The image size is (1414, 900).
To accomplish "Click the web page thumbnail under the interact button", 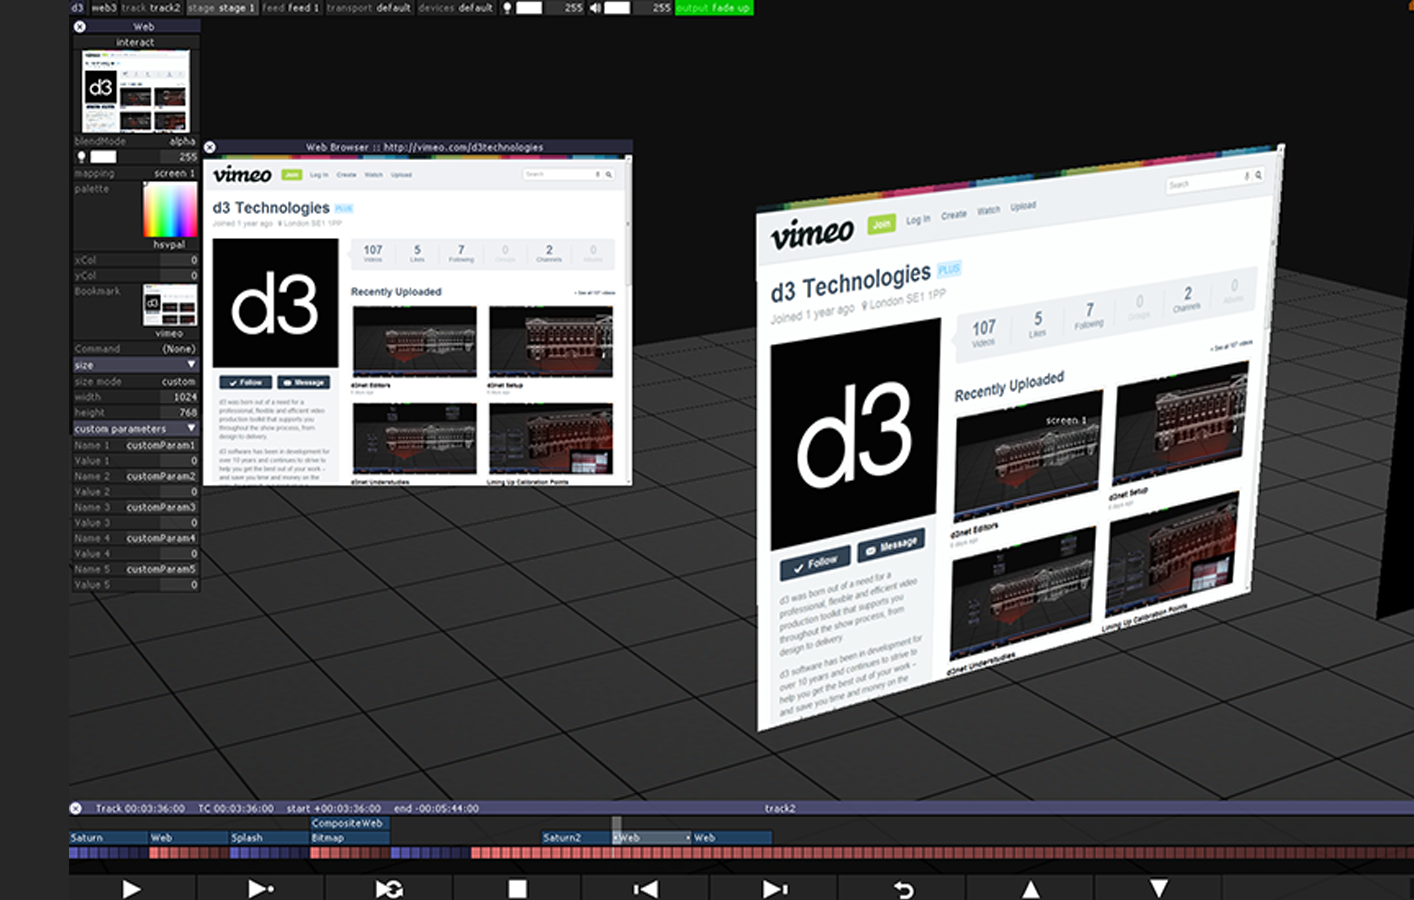I will tap(135, 91).
